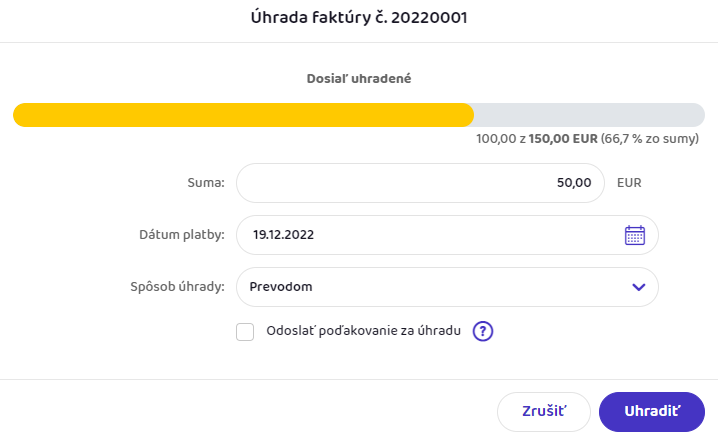
Task: Expand the payment method chevron arrow
Action: tap(639, 287)
